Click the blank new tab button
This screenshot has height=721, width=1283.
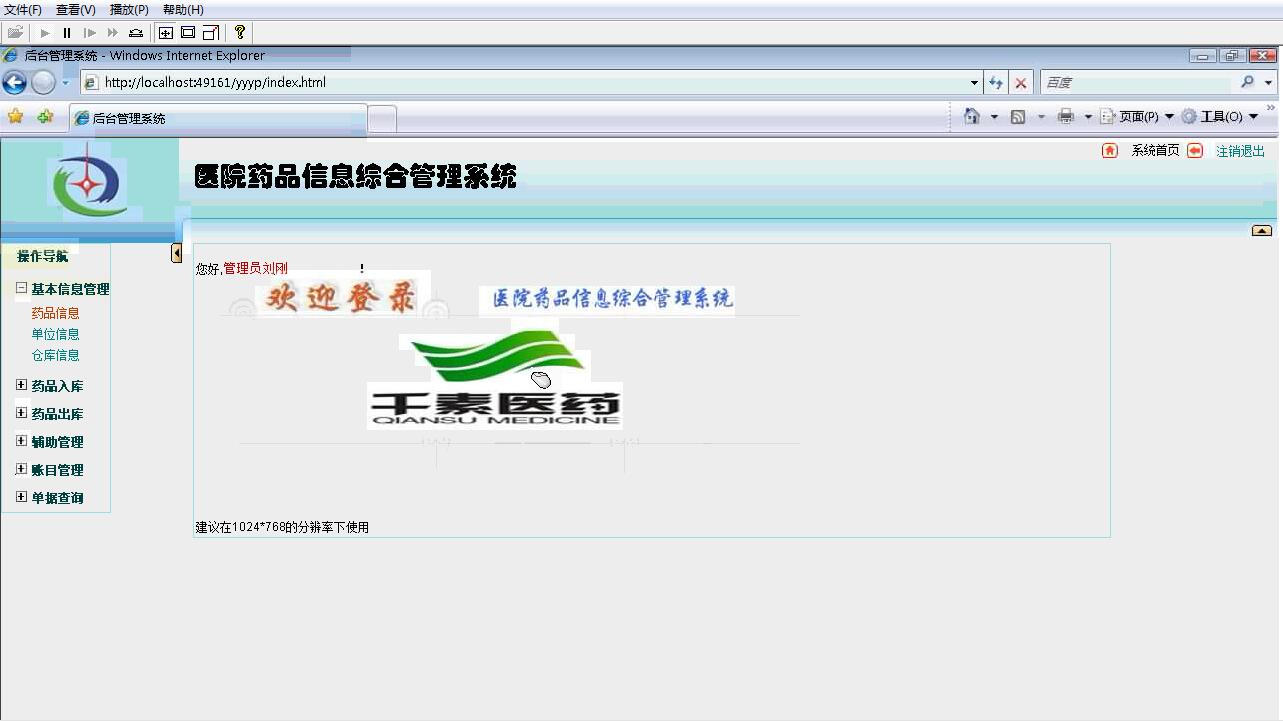pyautogui.click(x=382, y=119)
